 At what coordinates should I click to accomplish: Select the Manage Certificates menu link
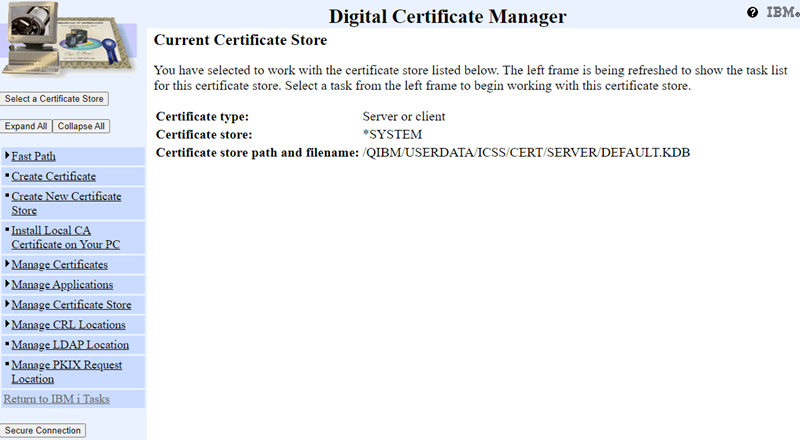coord(59,265)
